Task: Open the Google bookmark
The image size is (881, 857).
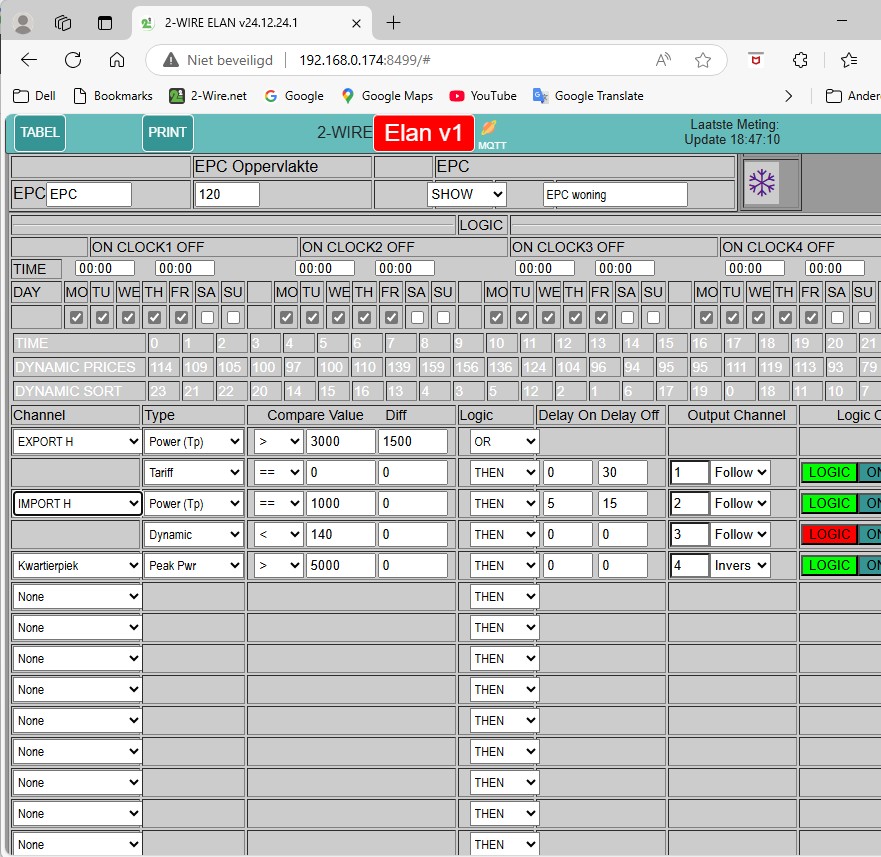Action: click(294, 96)
